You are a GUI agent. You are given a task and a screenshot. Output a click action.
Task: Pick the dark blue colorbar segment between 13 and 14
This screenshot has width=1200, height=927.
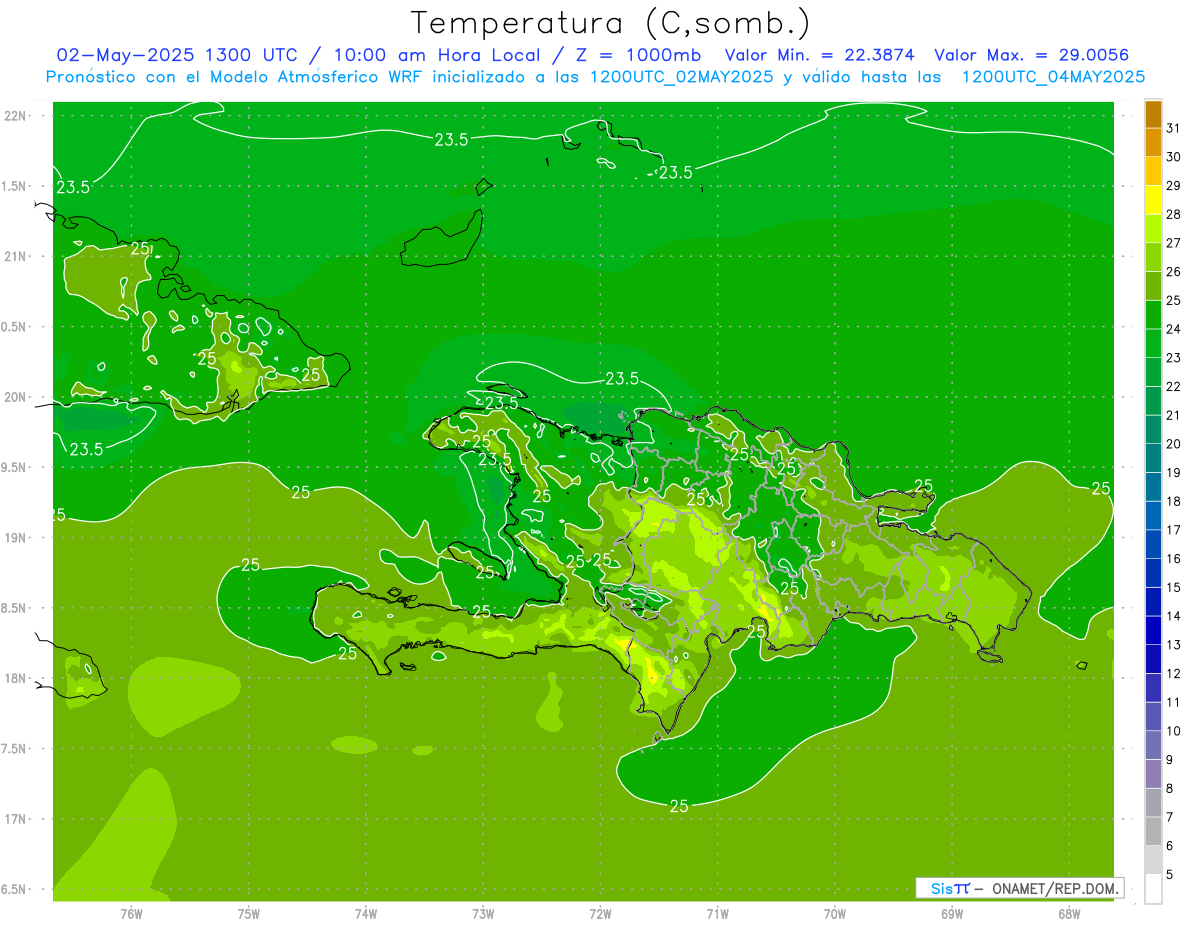(x=1153, y=630)
